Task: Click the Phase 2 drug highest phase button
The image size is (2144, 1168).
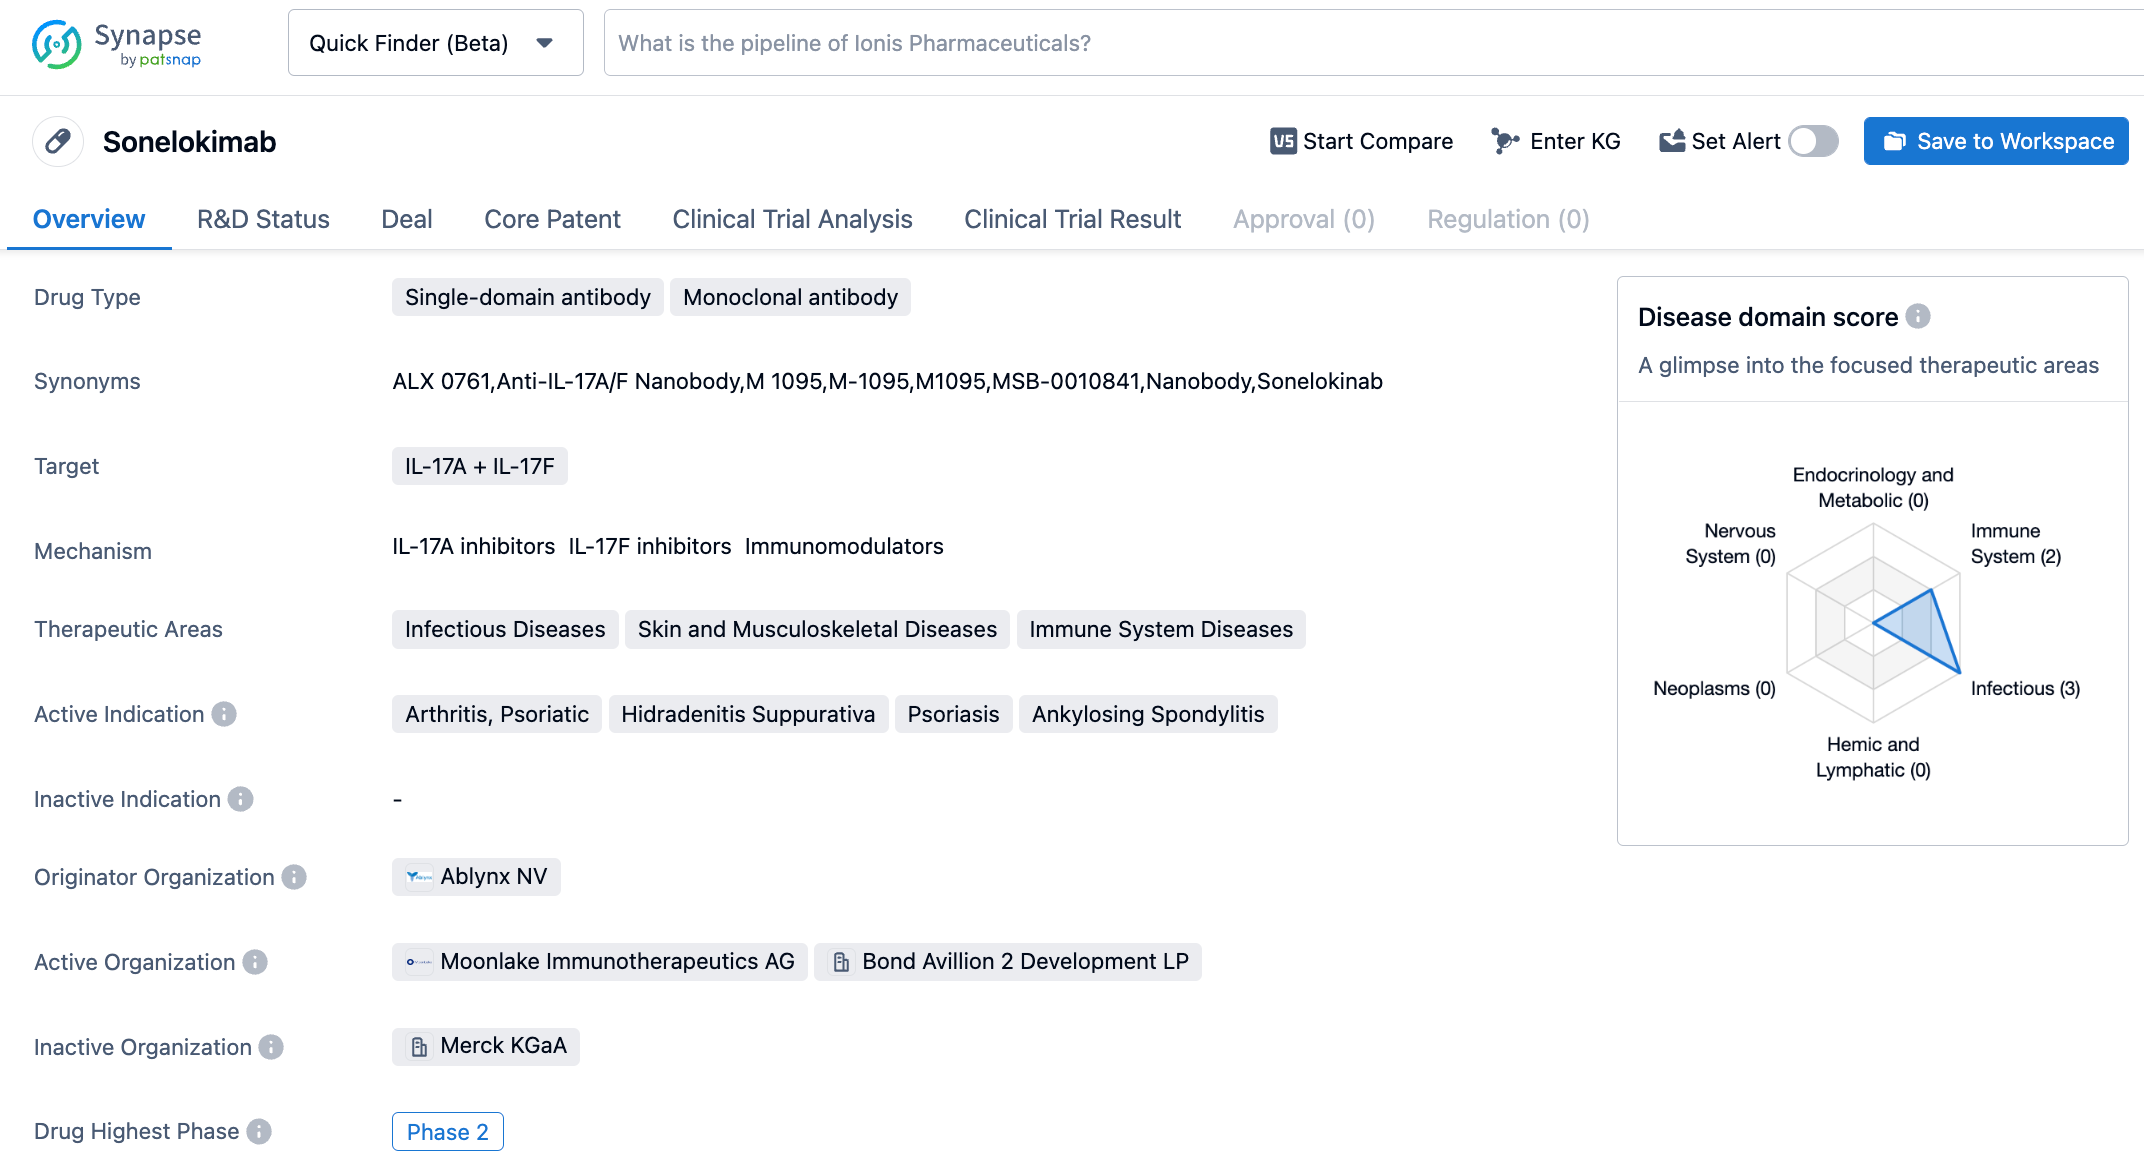Action: [x=447, y=1128]
